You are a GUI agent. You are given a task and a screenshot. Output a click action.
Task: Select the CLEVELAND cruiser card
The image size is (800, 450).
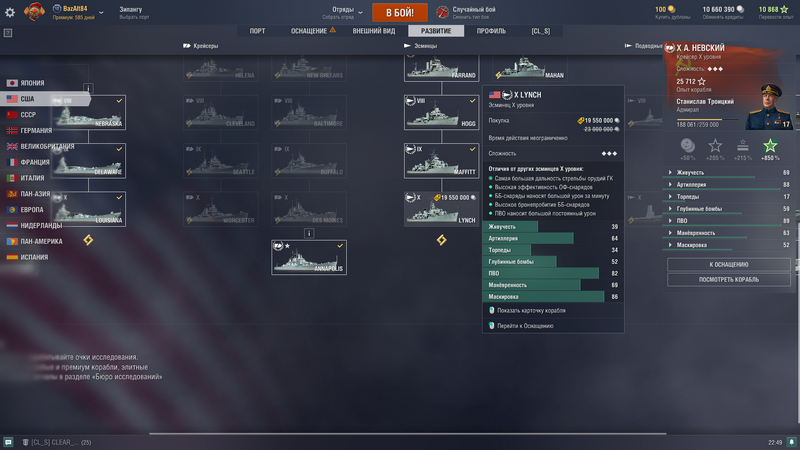(220, 112)
